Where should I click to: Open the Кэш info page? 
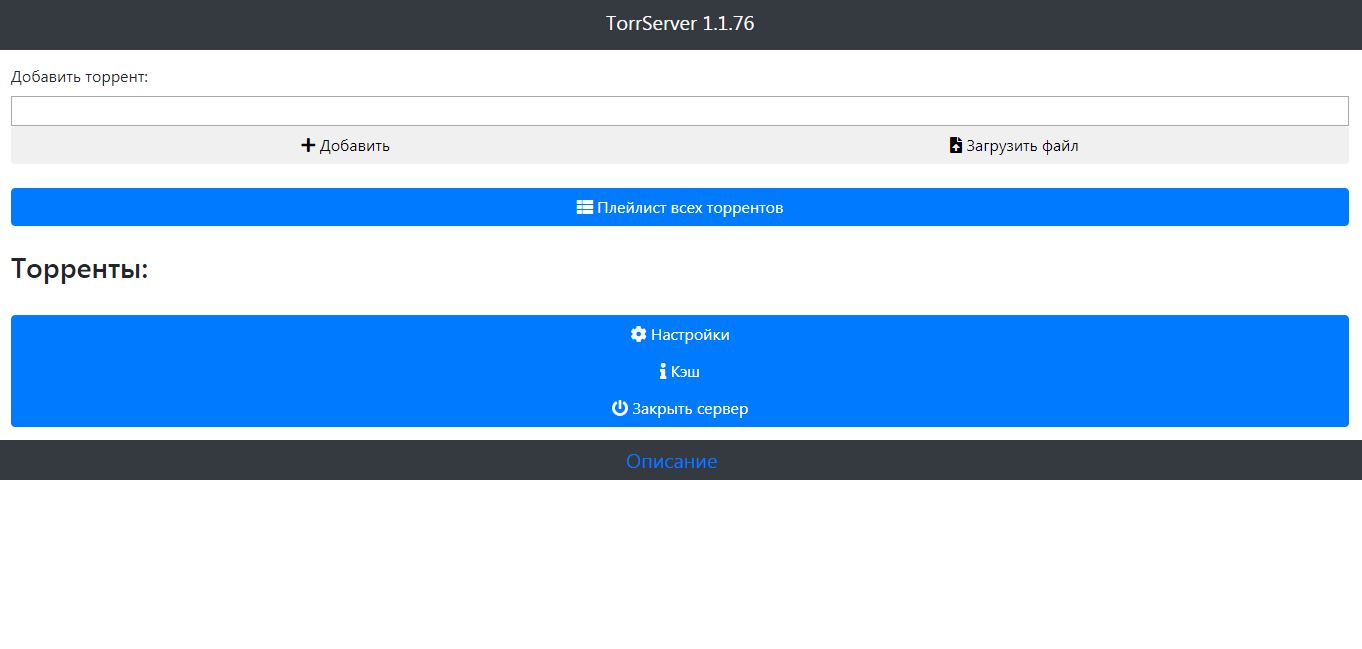click(680, 371)
